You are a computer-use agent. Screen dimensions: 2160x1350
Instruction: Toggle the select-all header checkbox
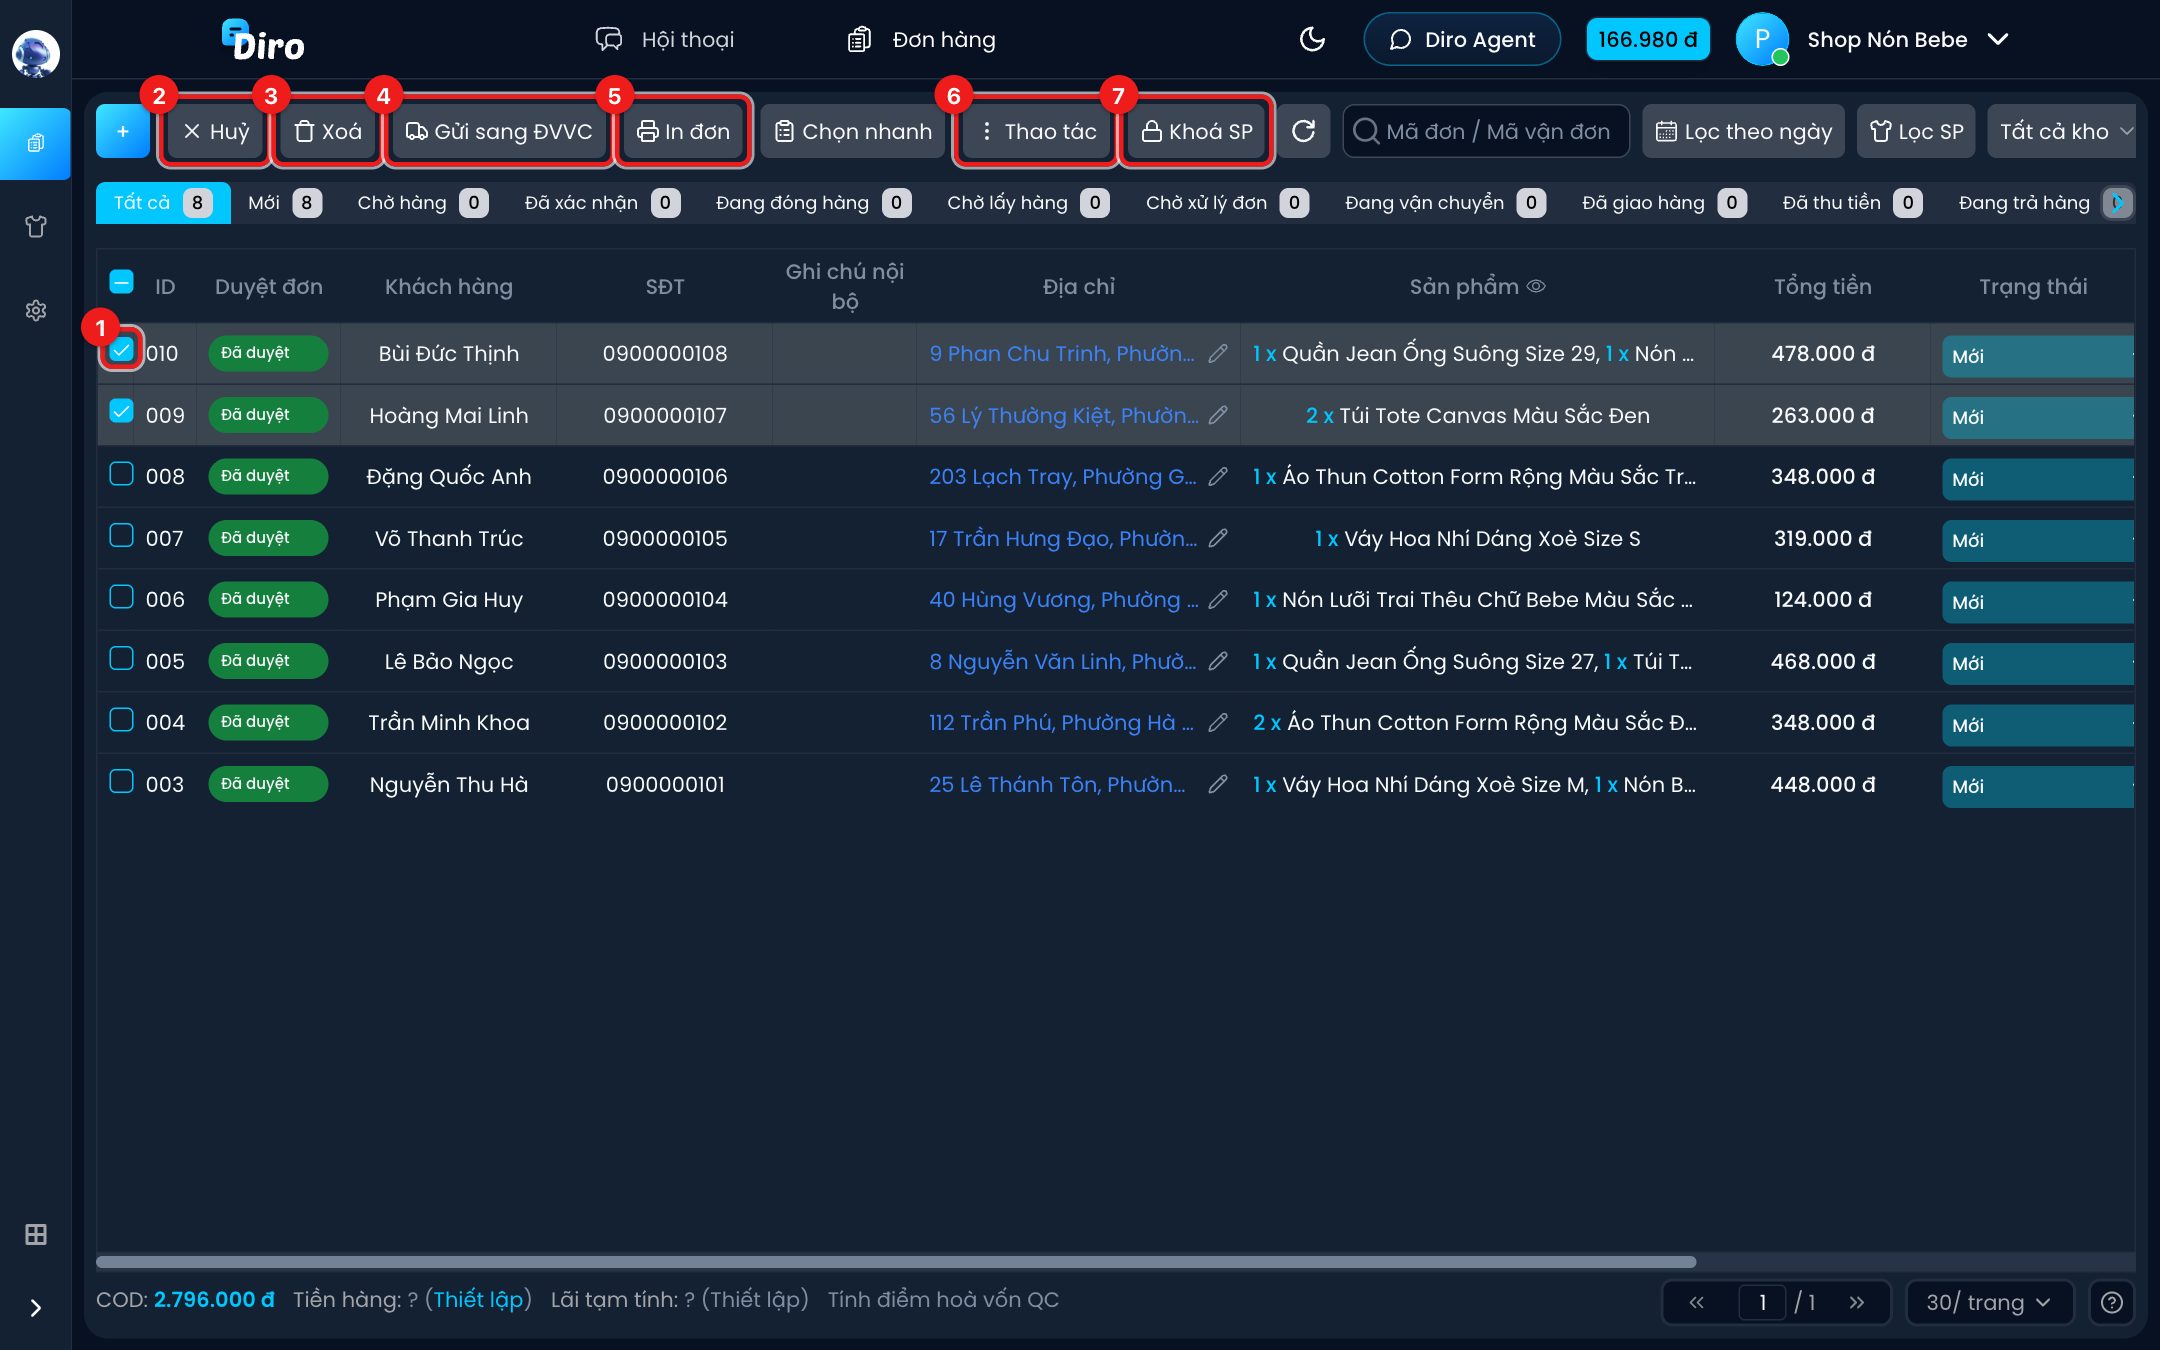(x=121, y=283)
